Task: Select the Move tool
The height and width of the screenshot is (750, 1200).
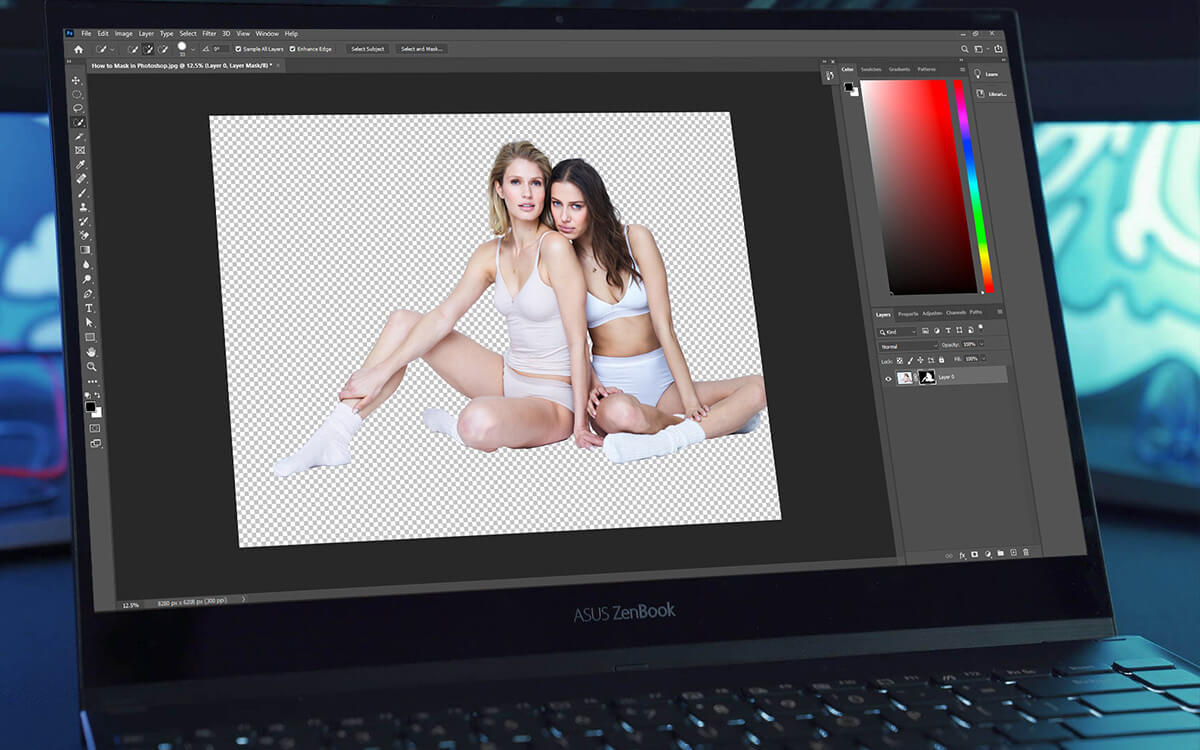Action: (77, 81)
